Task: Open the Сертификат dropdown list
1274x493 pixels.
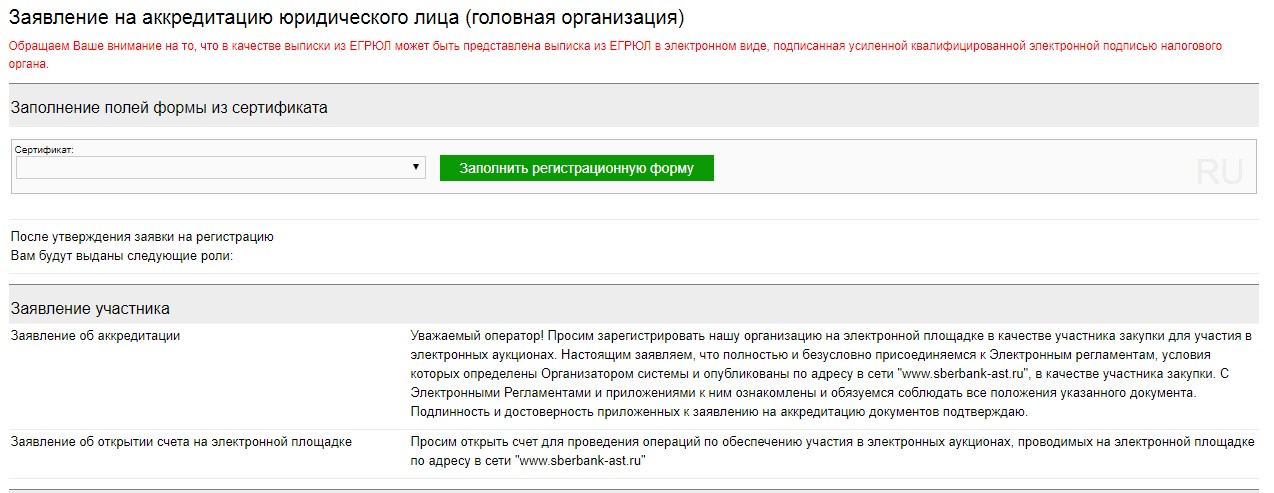Action: [220, 168]
